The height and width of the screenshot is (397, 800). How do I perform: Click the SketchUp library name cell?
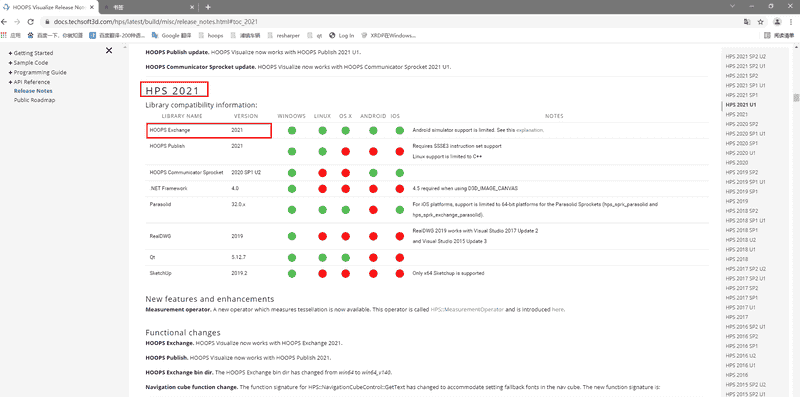pyautogui.click(x=160, y=273)
